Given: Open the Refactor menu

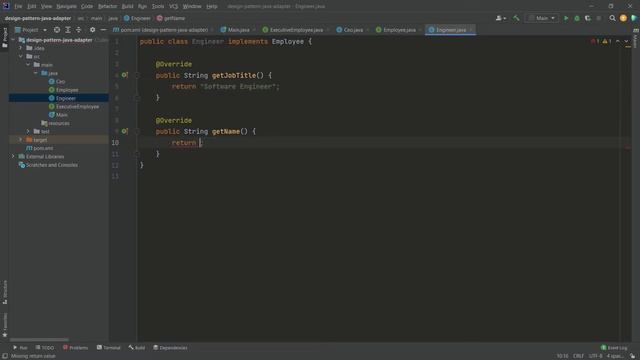Looking at the screenshot, I should coord(107,6).
